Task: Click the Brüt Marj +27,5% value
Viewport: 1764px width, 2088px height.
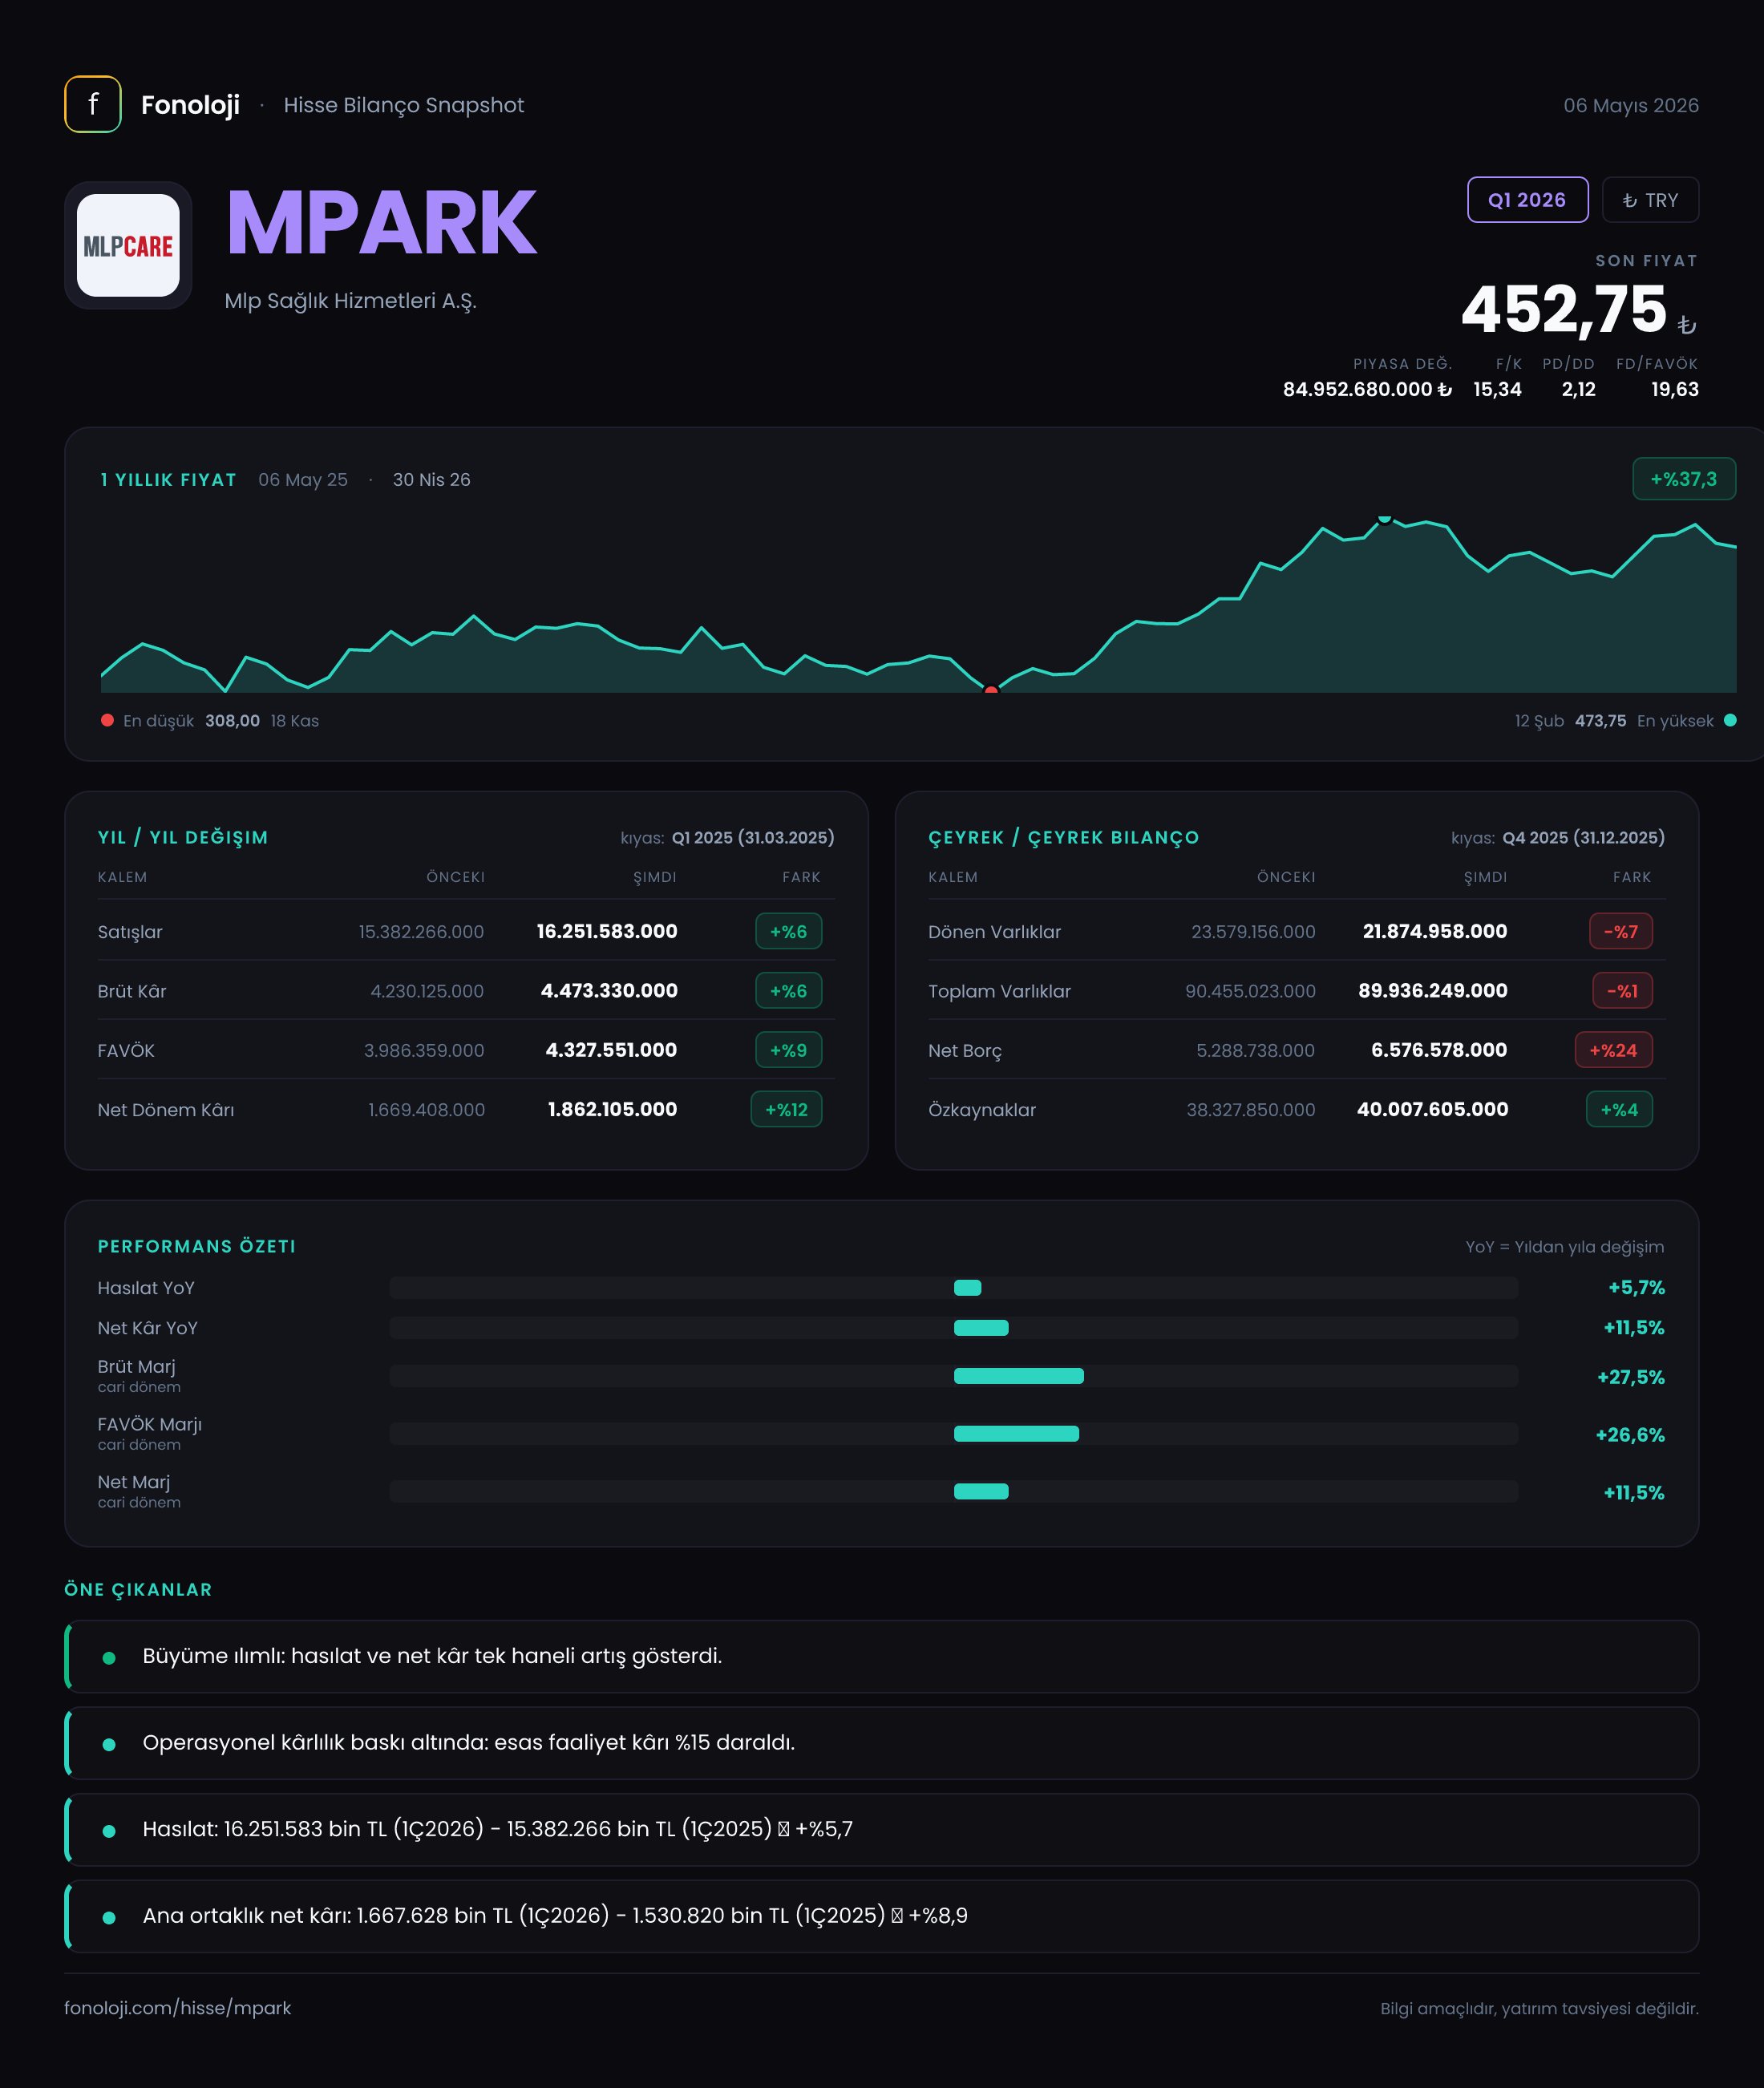Action: tap(1630, 1377)
